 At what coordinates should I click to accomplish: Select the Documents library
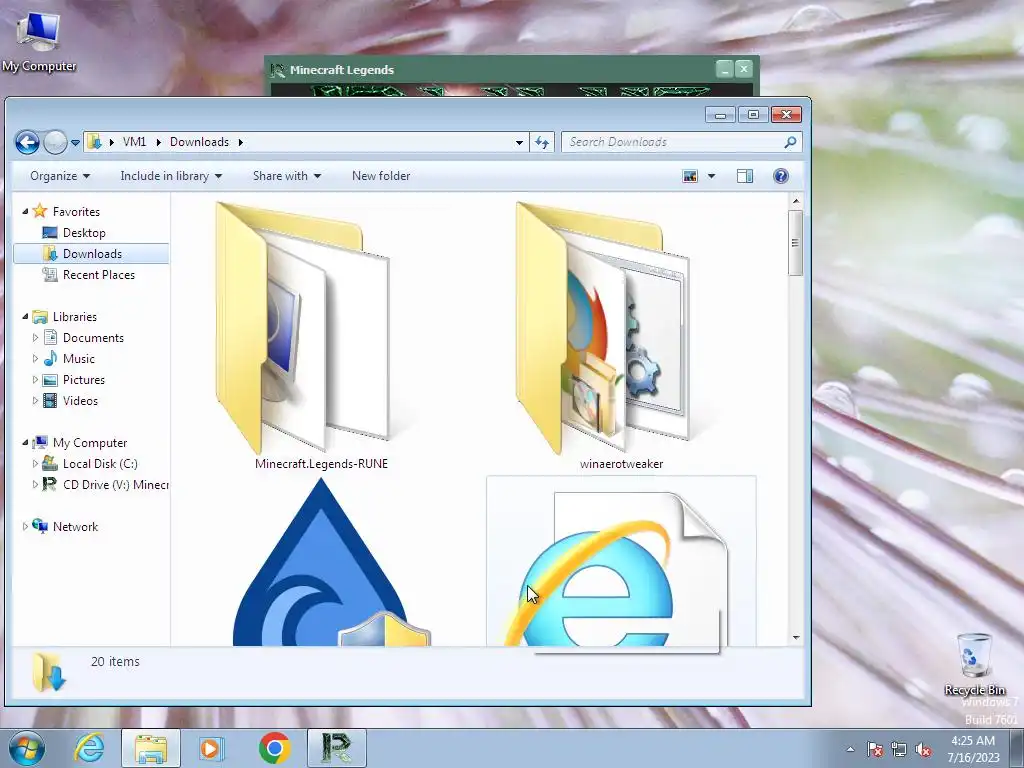(x=93, y=338)
